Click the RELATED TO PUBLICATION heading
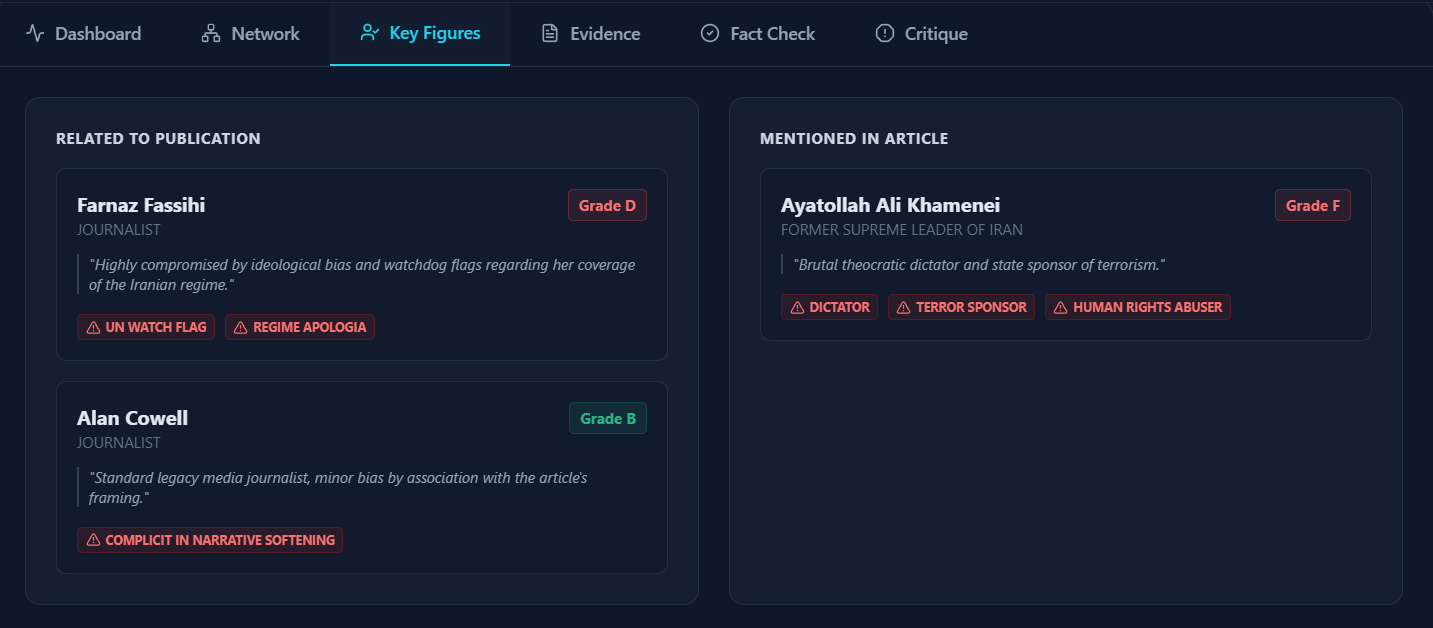Image resolution: width=1433 pixels, height=628 pixels. 158,139
